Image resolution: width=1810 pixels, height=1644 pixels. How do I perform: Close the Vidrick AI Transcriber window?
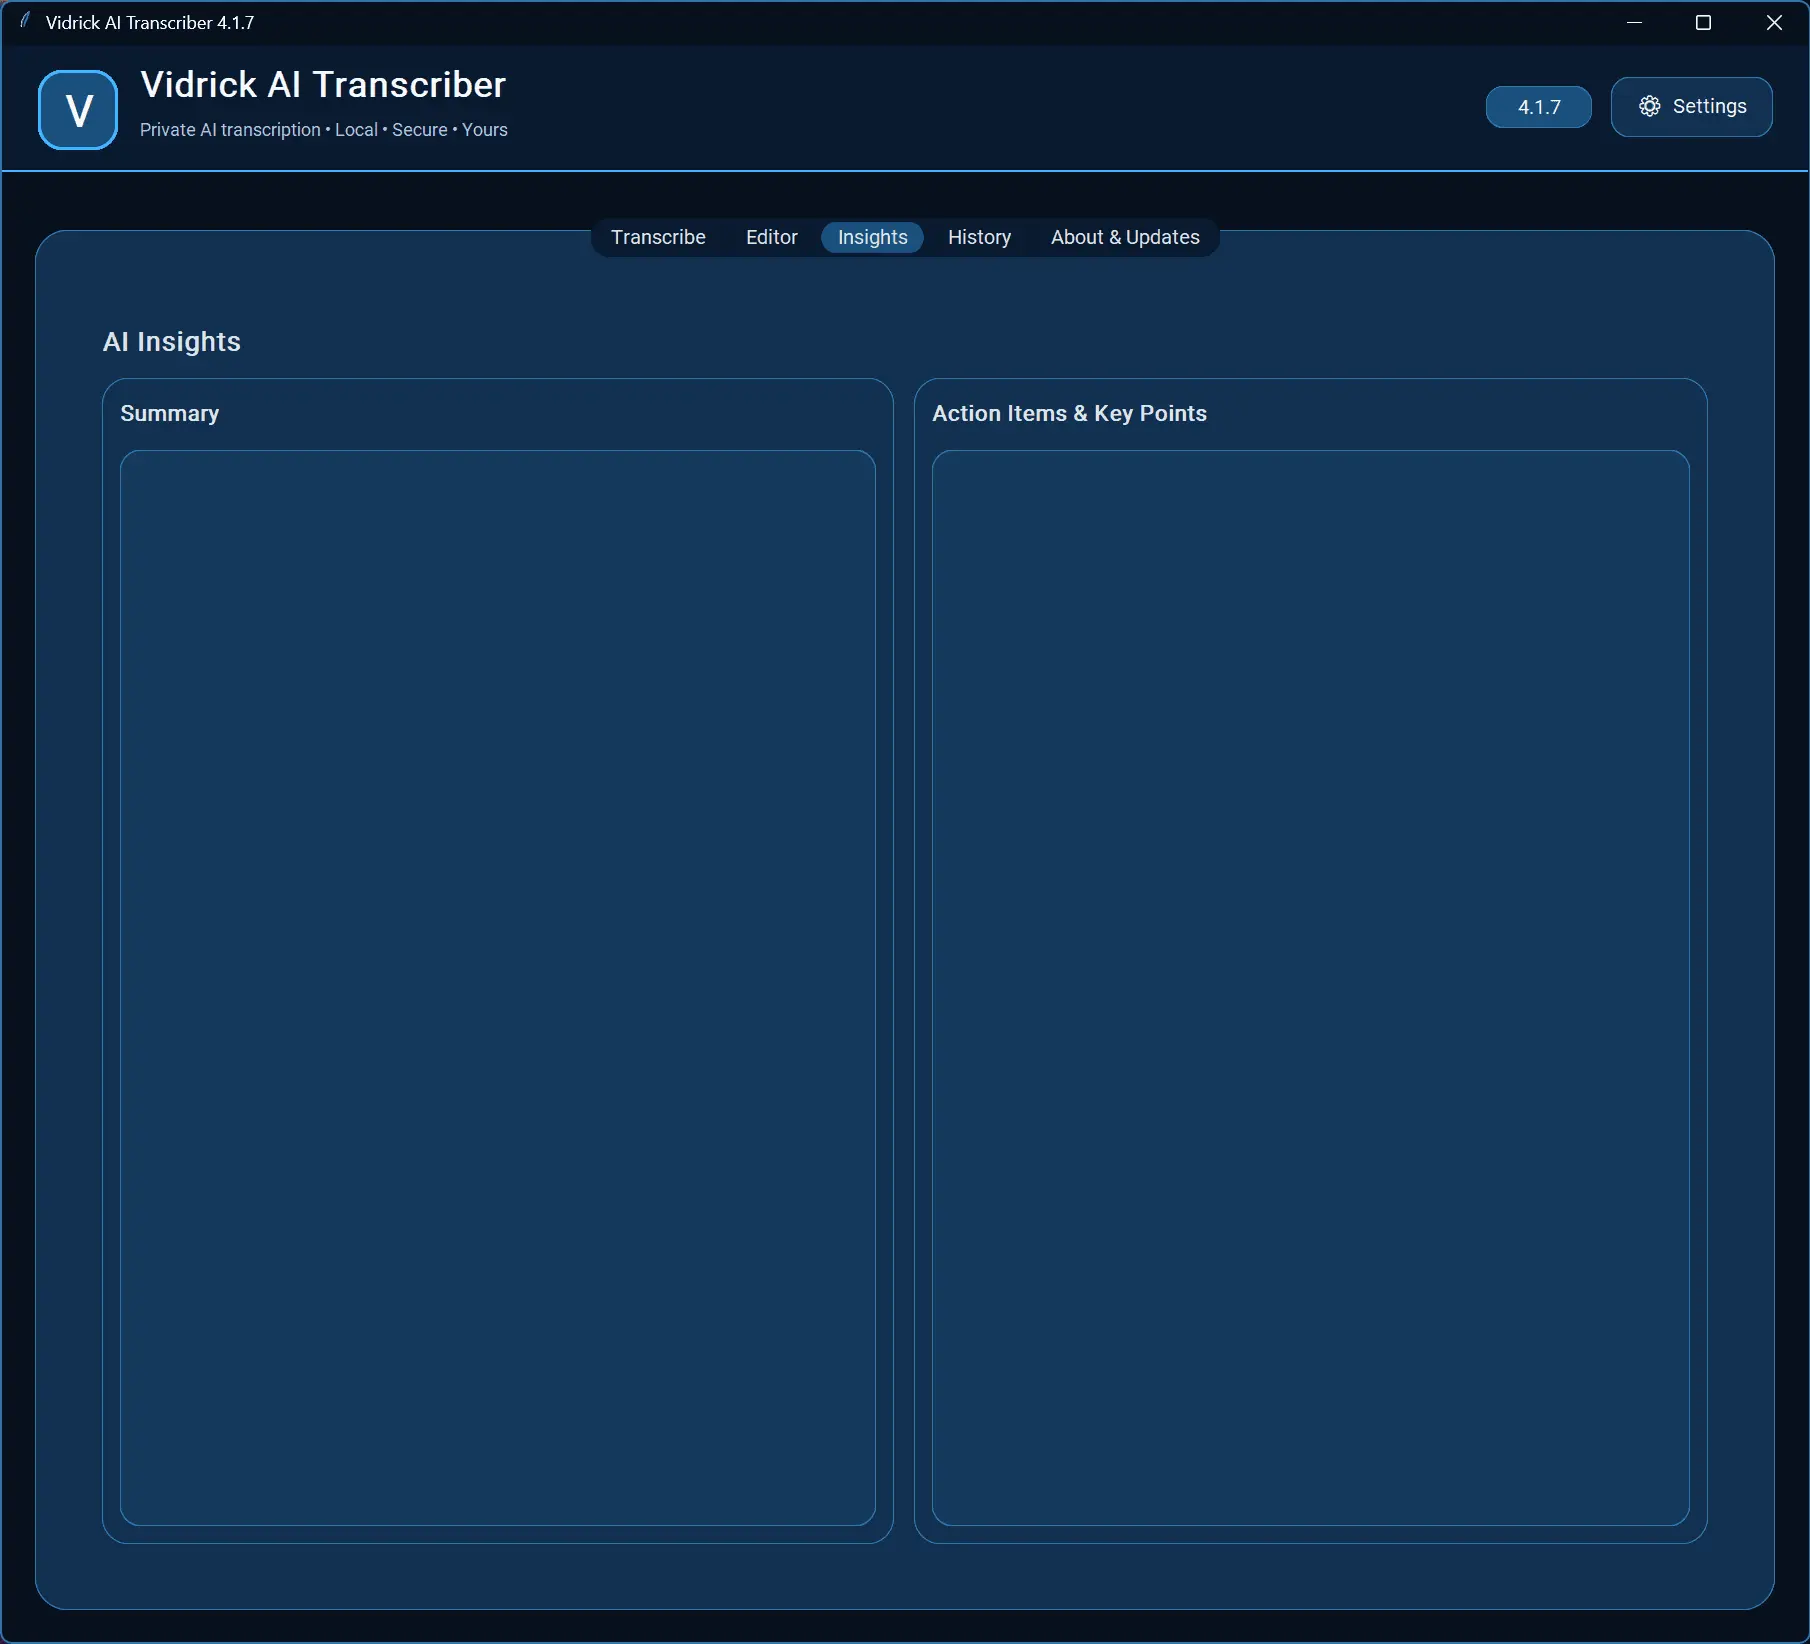click(x=1774, y=22)
